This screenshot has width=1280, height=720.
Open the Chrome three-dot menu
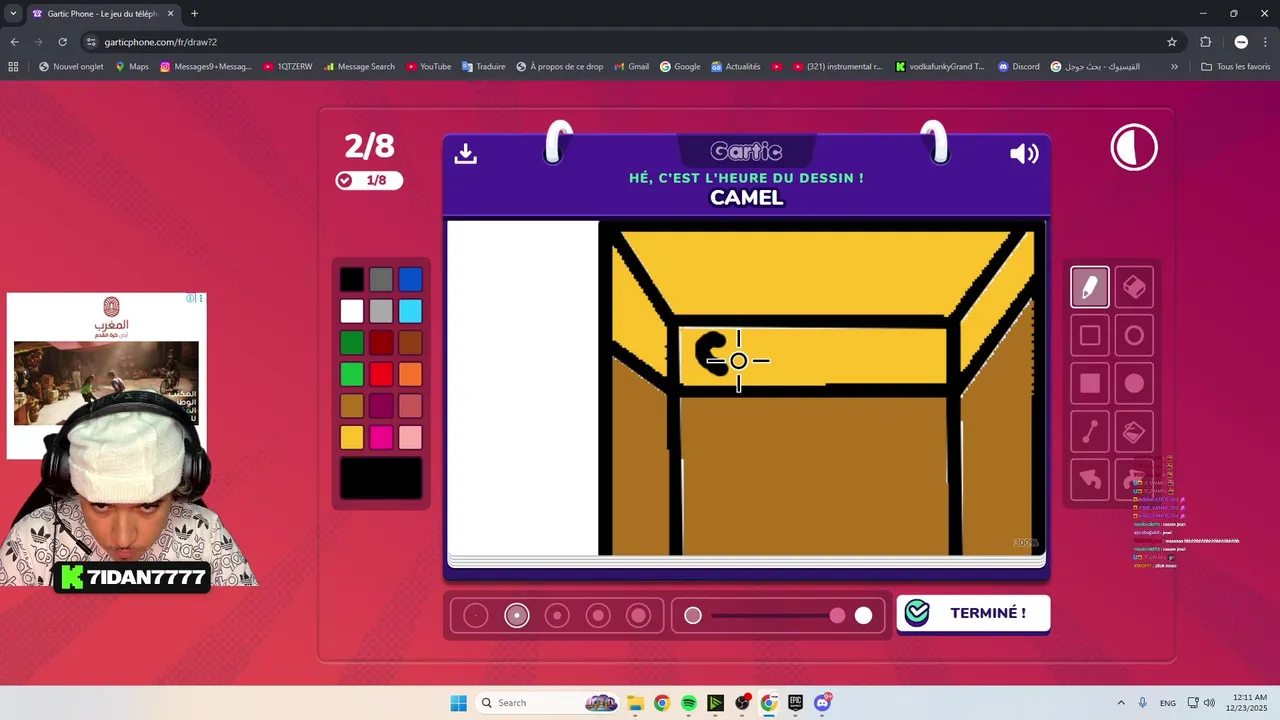click(x=1265, y=42)
